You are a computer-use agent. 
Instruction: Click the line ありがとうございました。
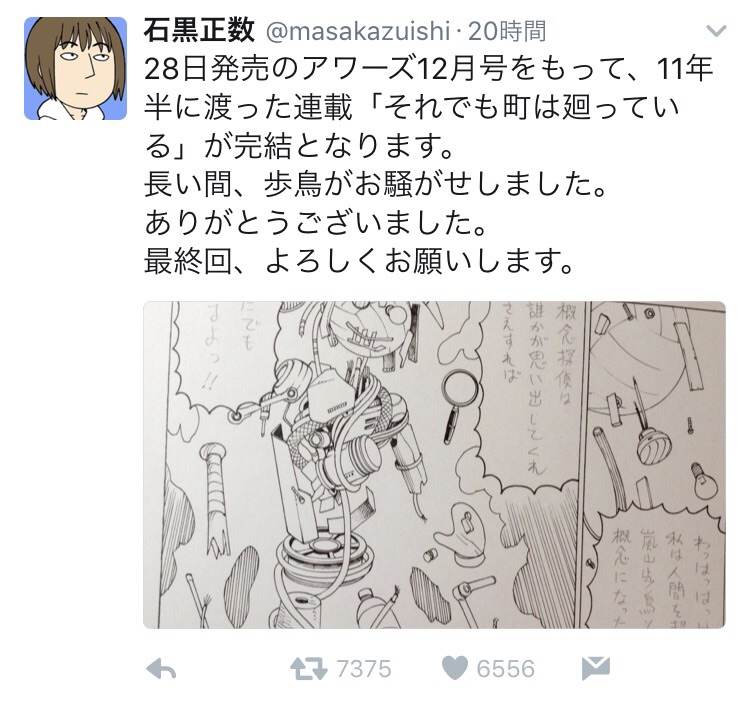coord(315,223)
